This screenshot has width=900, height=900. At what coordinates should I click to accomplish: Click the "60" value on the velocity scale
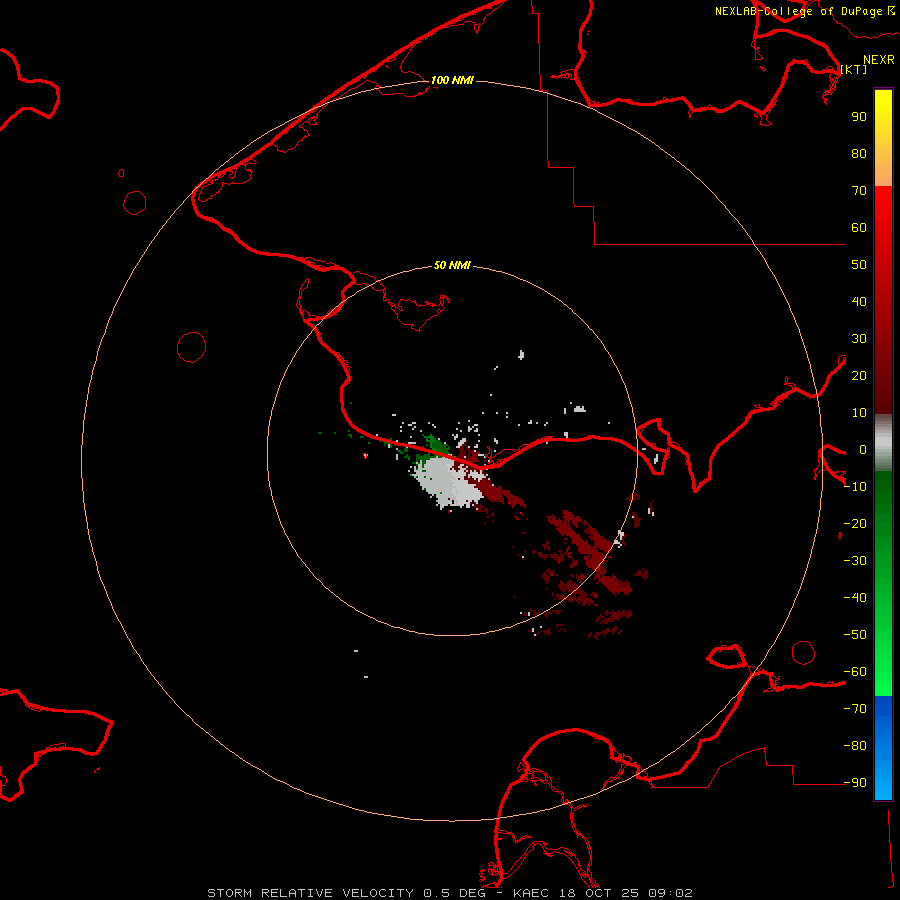pyautogui.click(x=859, y=227)
